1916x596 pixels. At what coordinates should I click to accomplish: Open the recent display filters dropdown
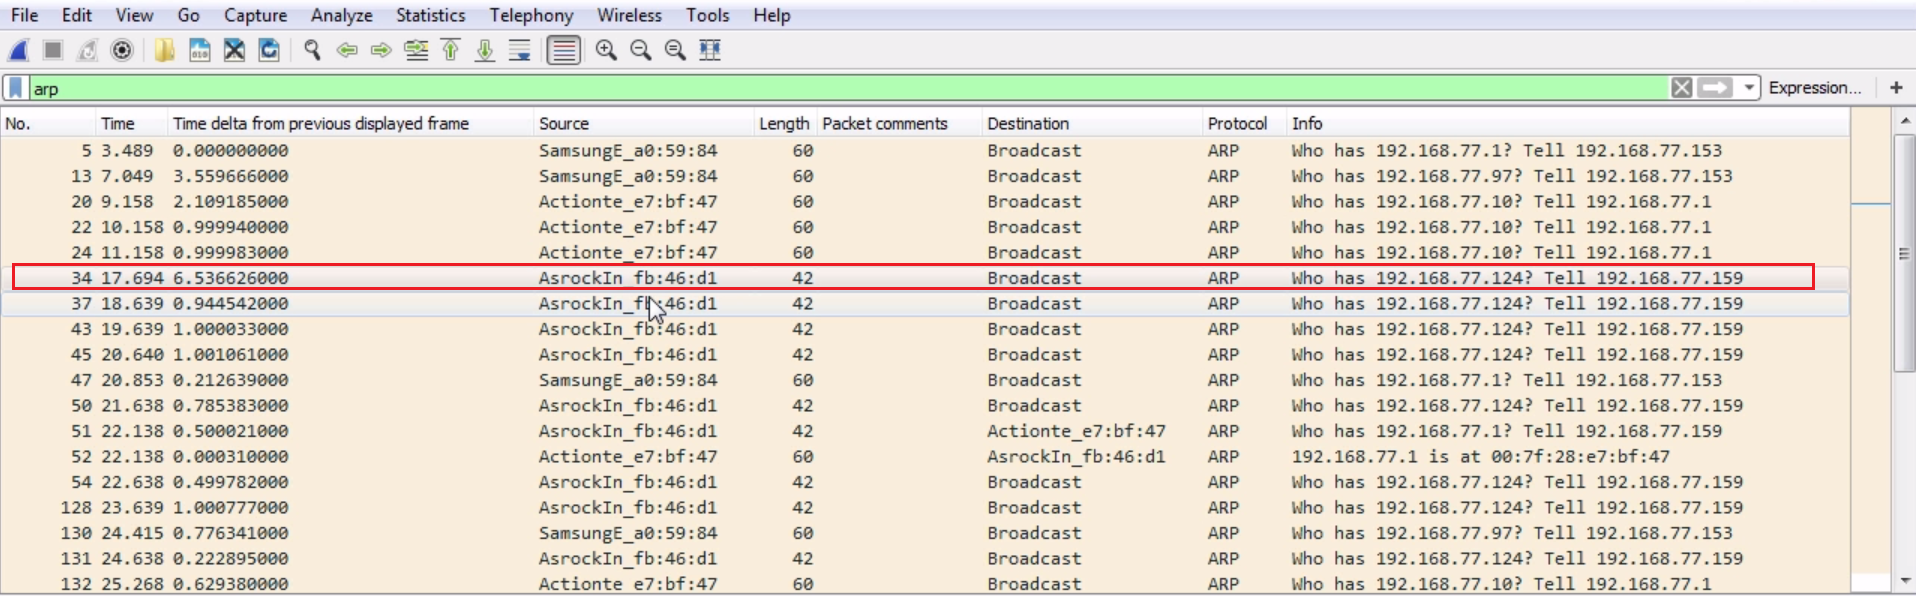coord(1748,88)
